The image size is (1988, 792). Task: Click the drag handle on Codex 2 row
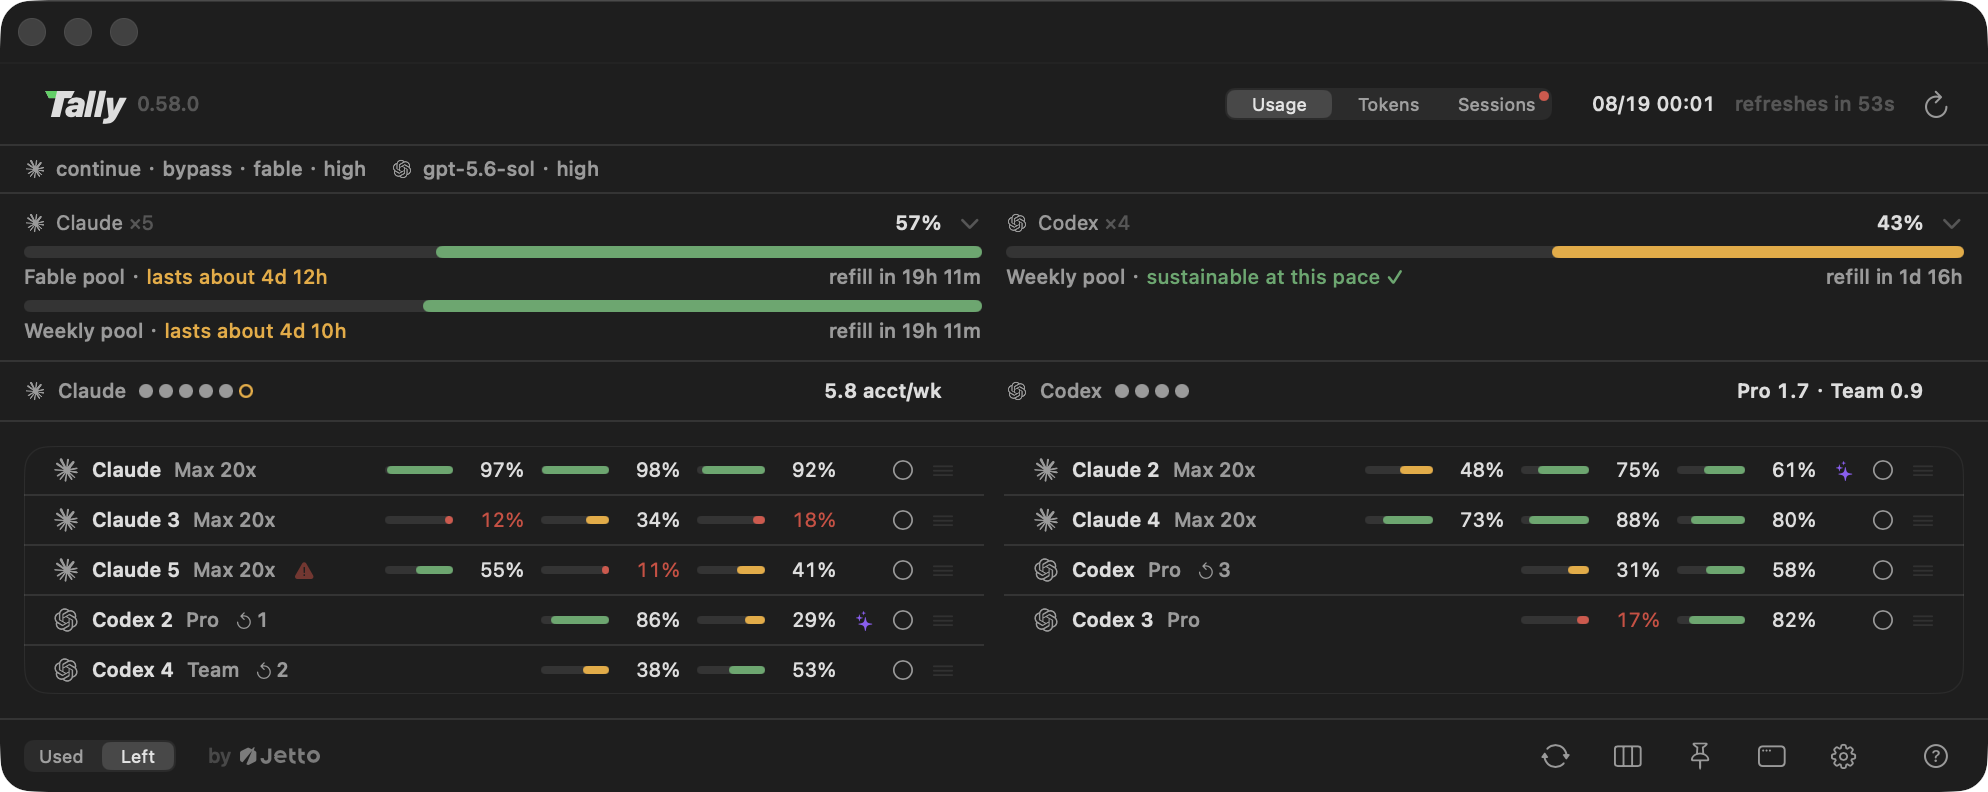pos(943,620)
